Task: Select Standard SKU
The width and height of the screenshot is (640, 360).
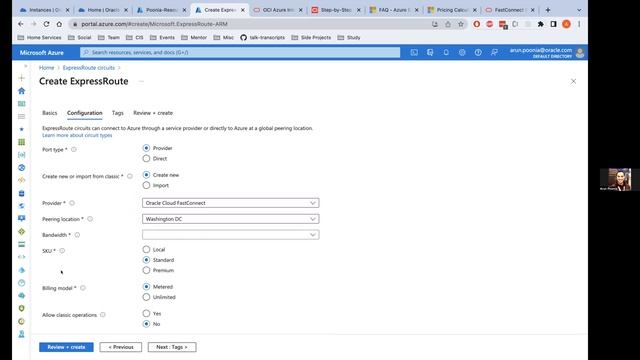Action: click(146, 260)
